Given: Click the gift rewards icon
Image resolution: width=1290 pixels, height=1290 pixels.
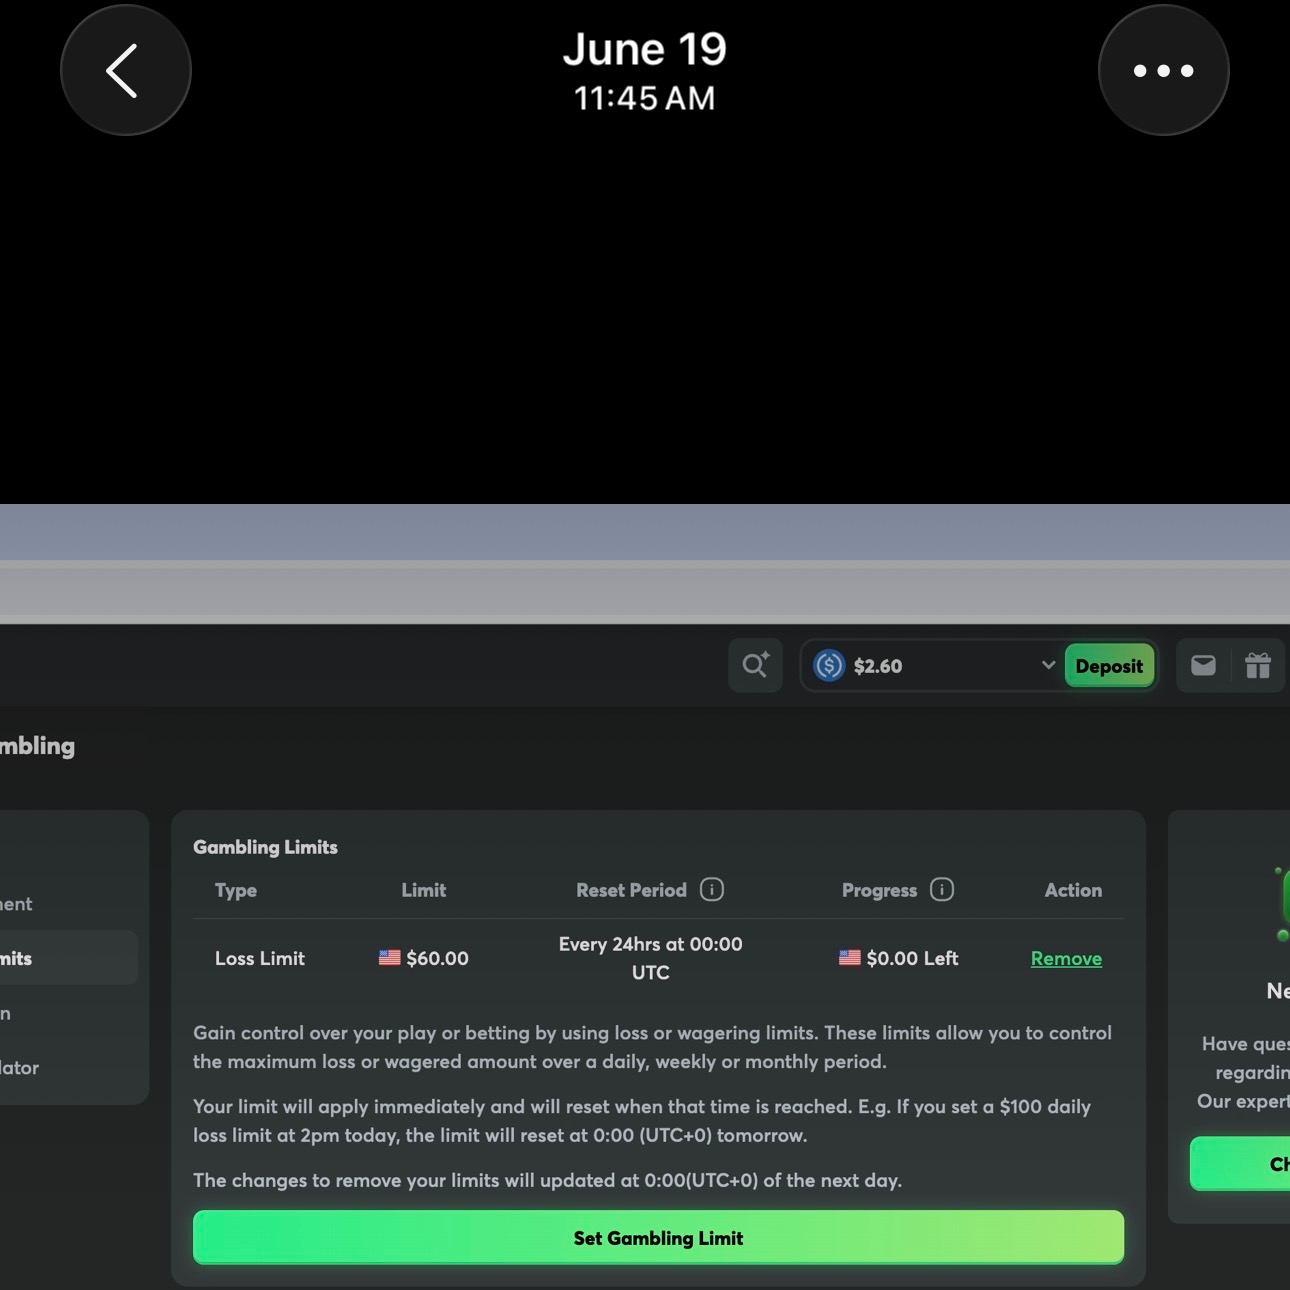Looking at the screenshot, I should (1257, 665).
